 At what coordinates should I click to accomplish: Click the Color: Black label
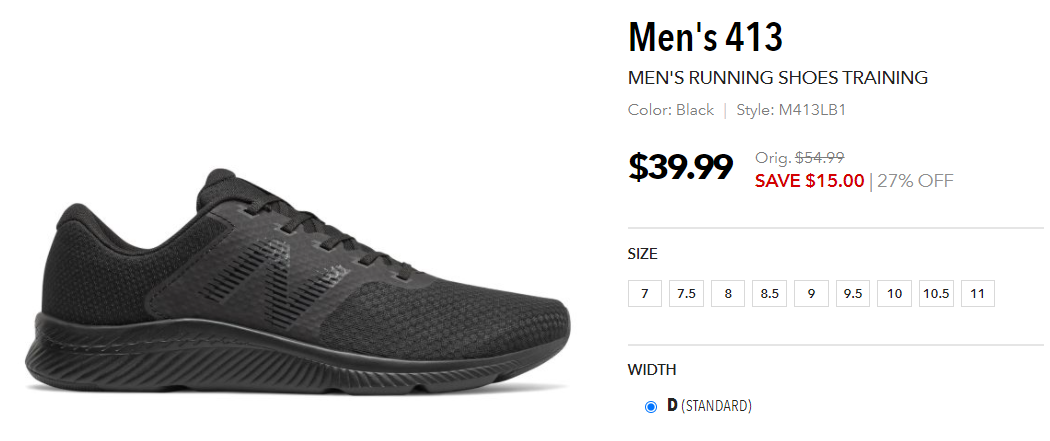point(671,110)
